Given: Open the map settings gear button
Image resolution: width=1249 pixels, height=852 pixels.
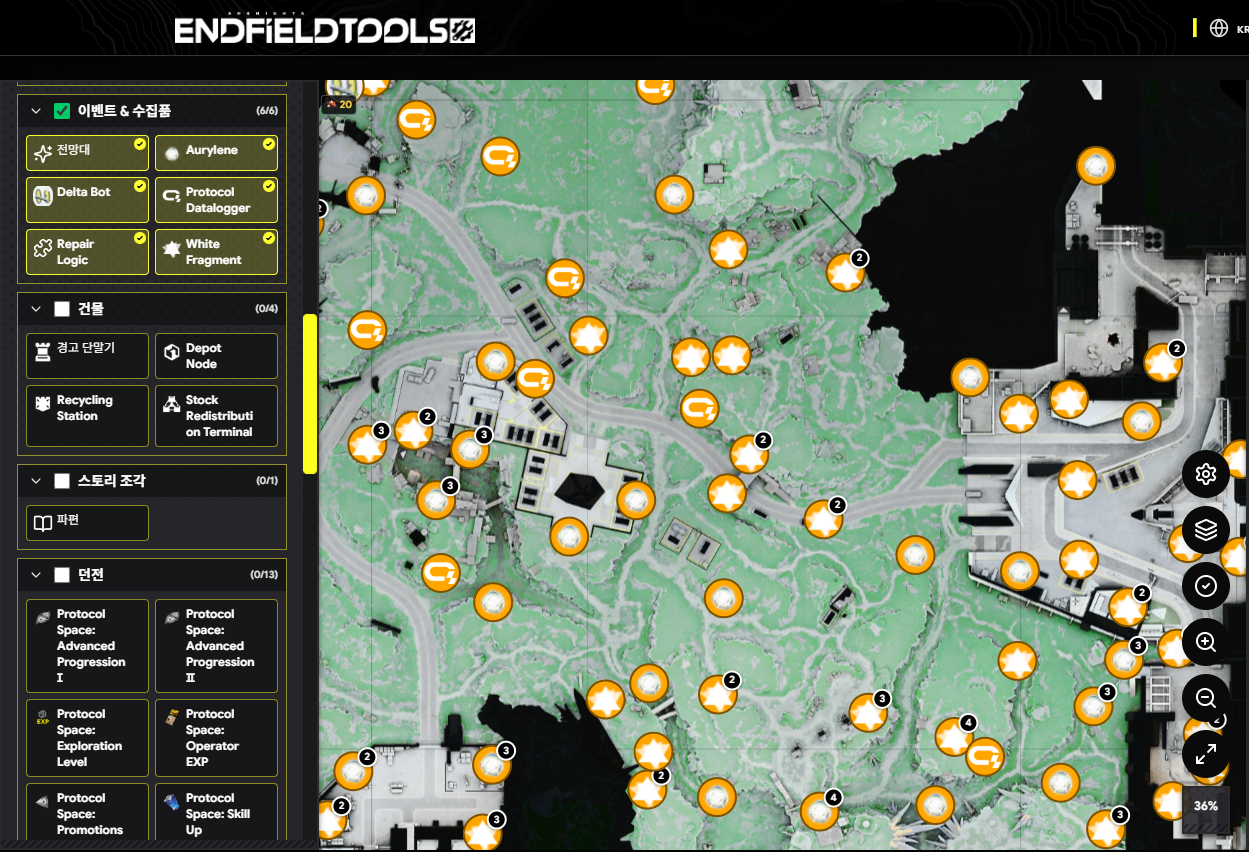Looking at the screenshot, I should coord(1206,474).
